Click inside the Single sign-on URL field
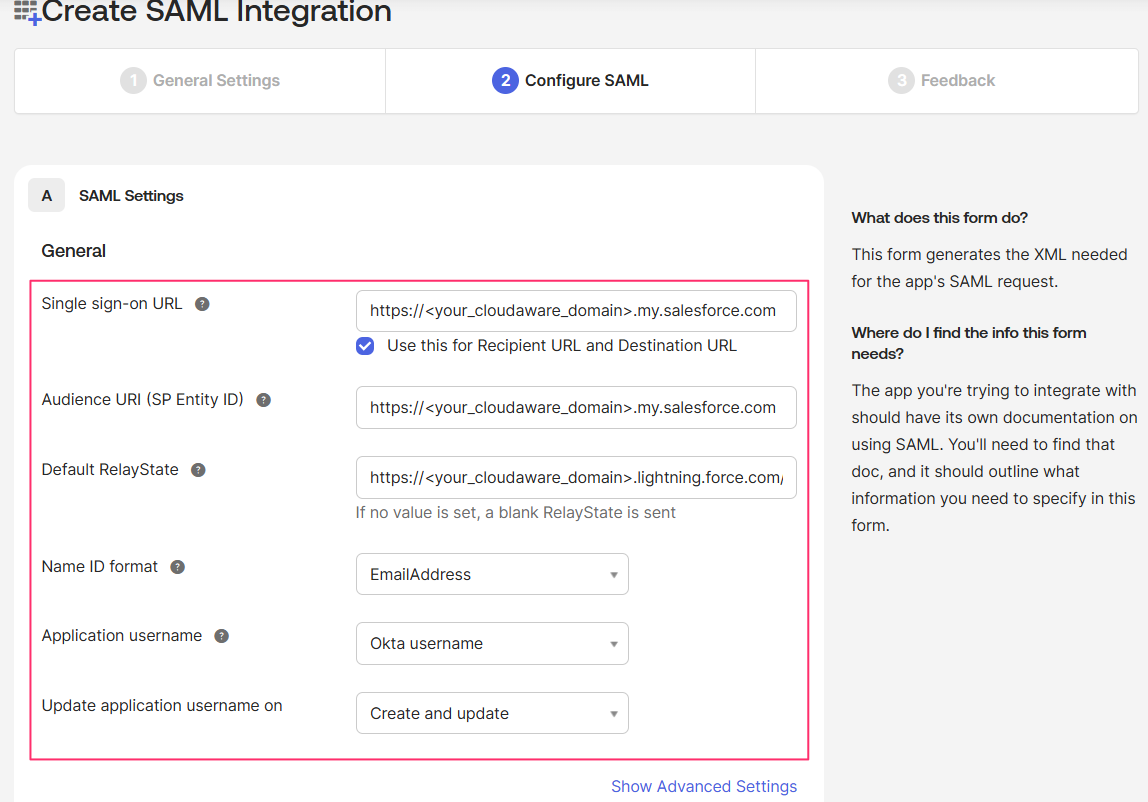The width and height of the screenshot is (1148, 802). [576, 311]
